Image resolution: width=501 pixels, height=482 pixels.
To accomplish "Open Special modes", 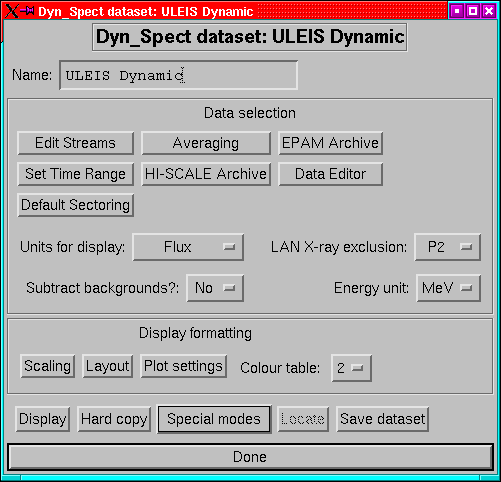I will 214,419.
